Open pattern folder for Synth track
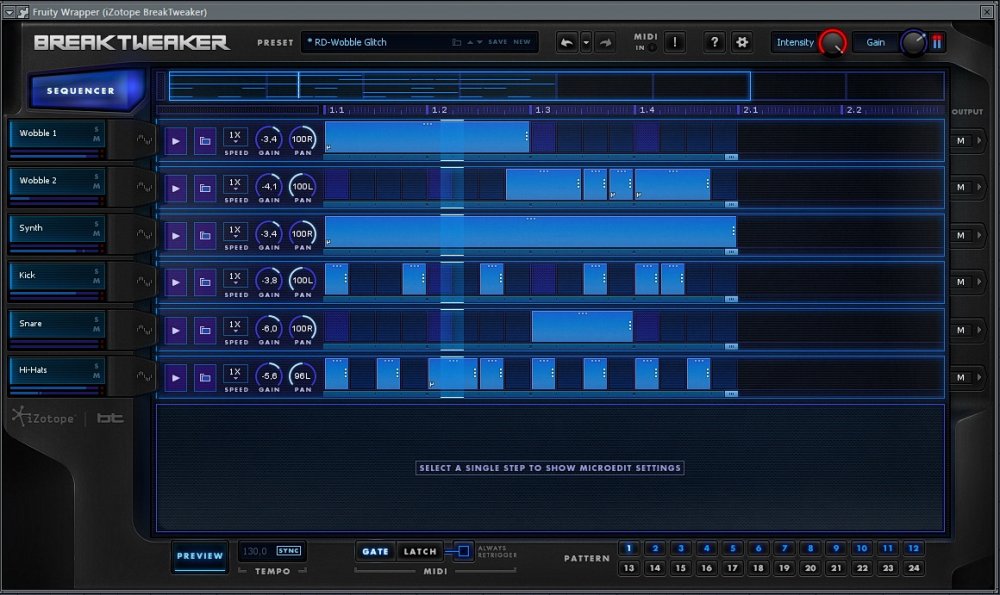The image size is (1000, 595). click(205, 235)
